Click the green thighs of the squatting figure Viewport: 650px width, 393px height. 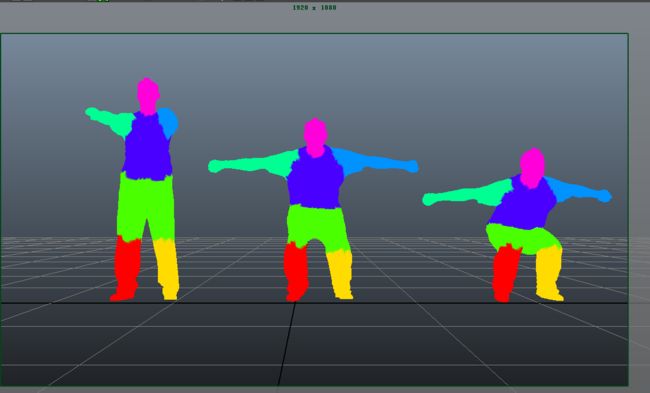(x=523, y=238)
